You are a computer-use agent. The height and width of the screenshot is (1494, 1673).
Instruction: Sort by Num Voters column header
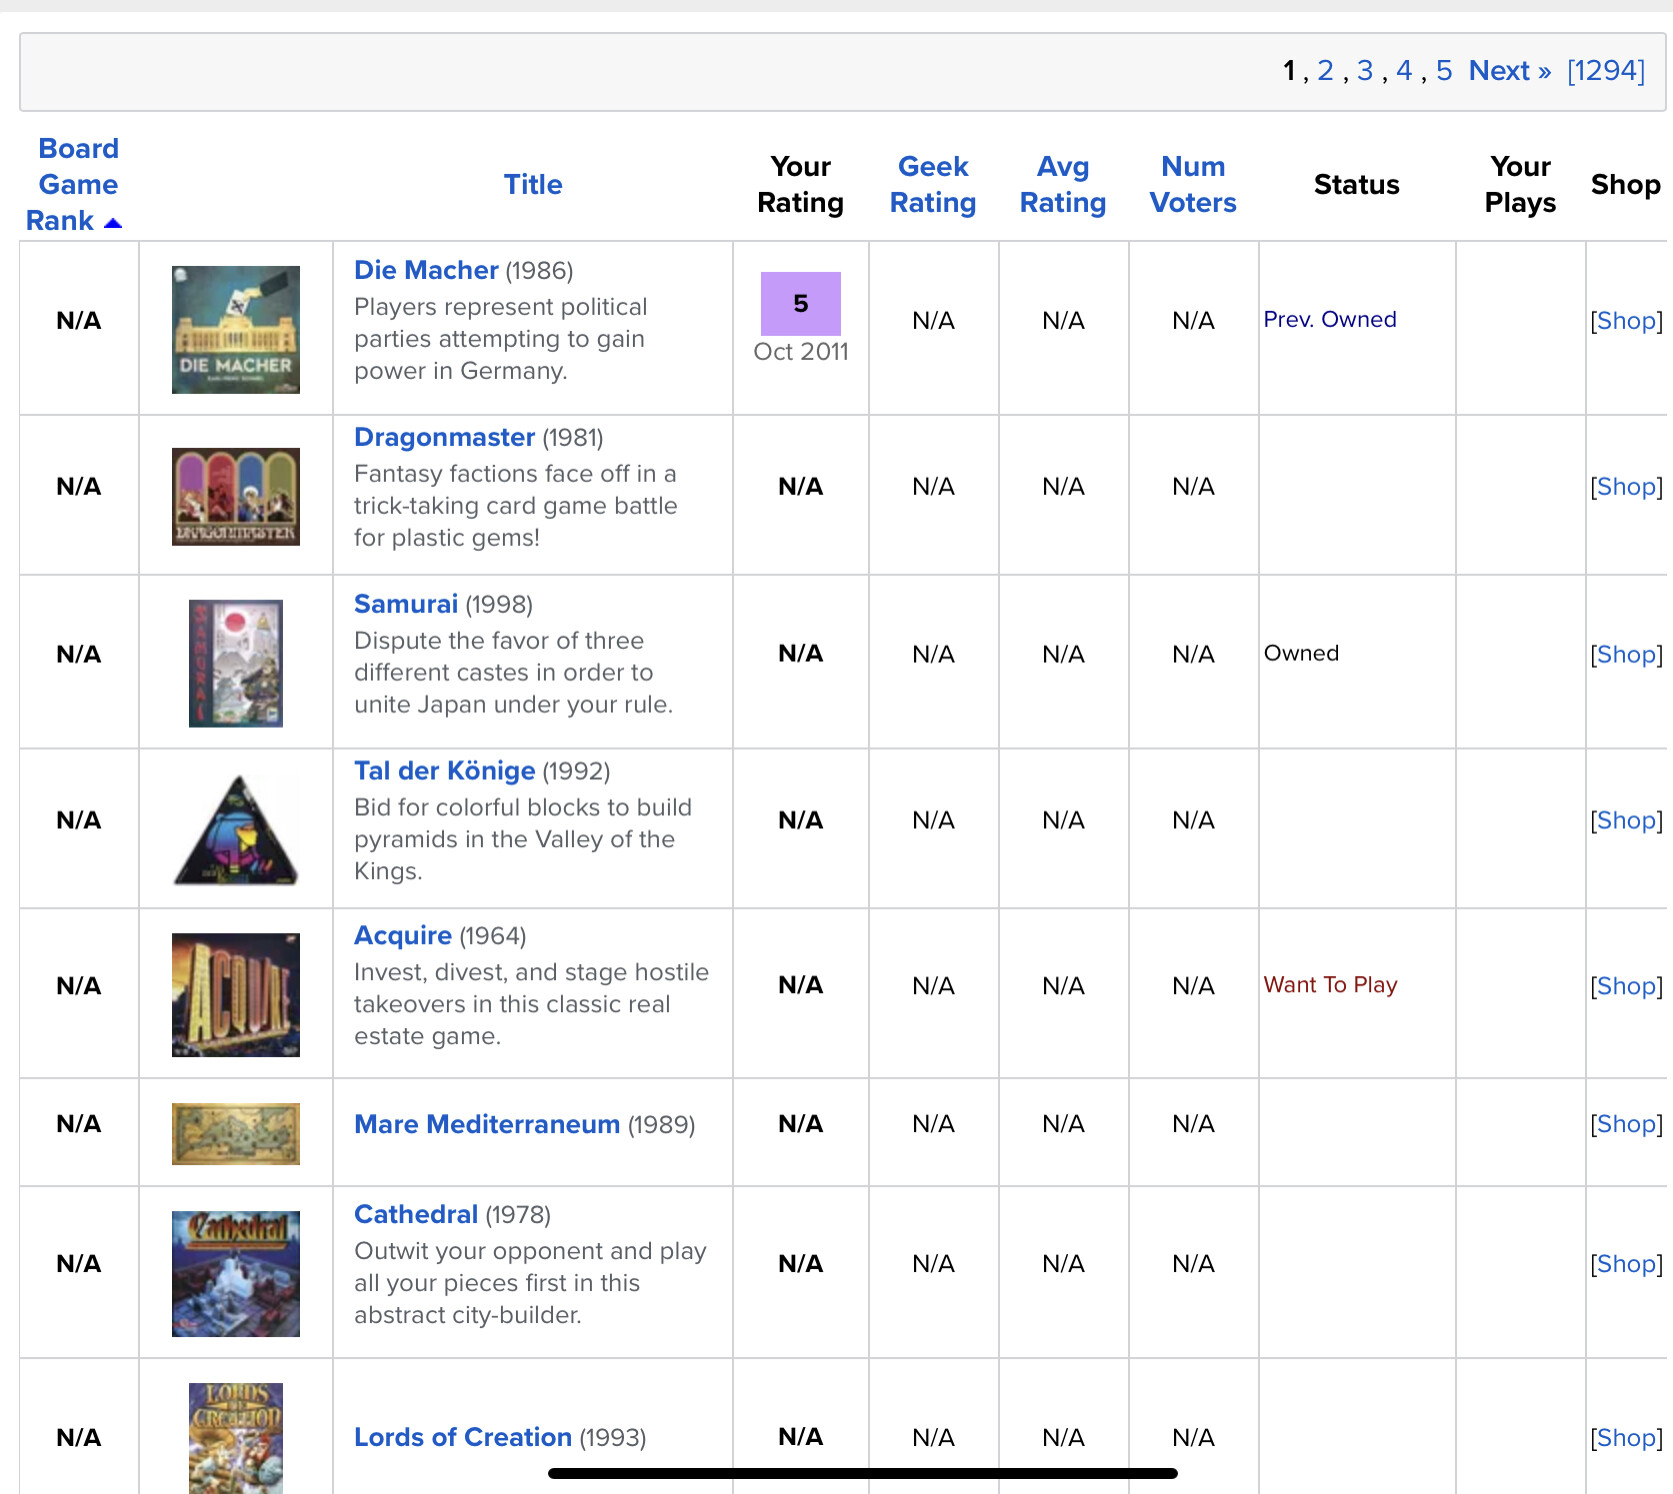pos(1192,185)
